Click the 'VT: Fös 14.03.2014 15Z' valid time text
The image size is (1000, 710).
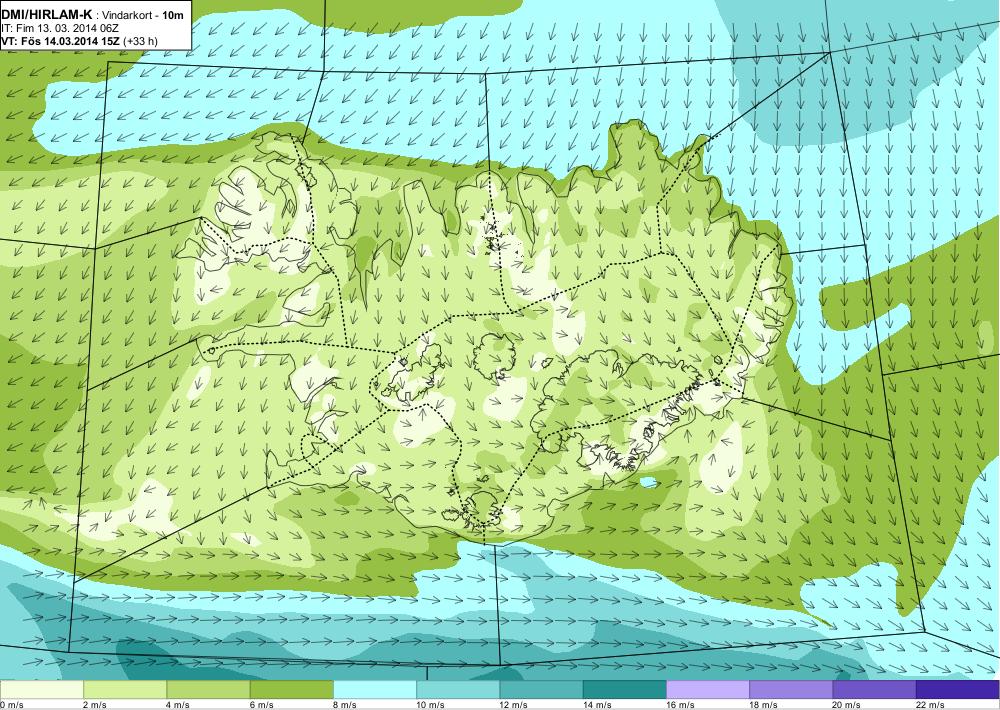coord(61,41)
